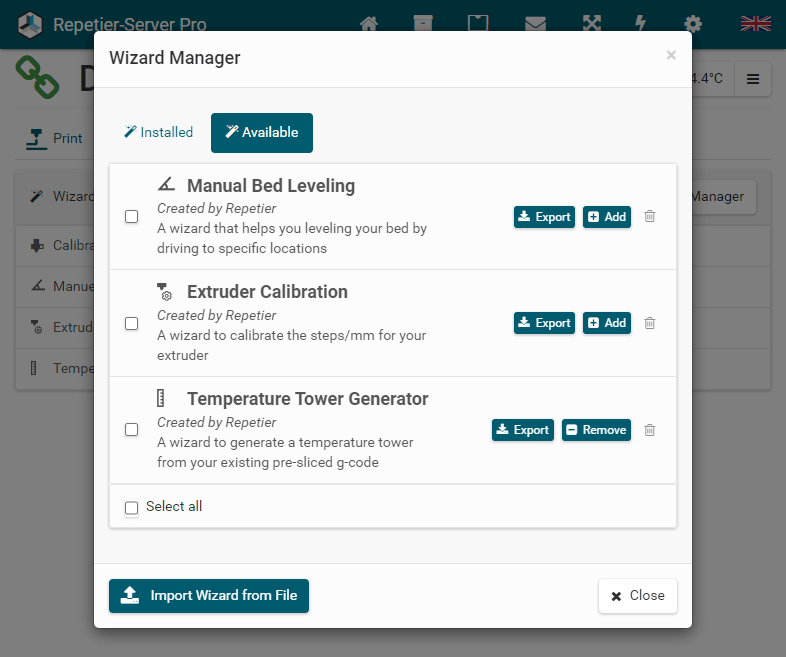
Task: Click the green chain link connection icon
Action: tap(38, 77)
